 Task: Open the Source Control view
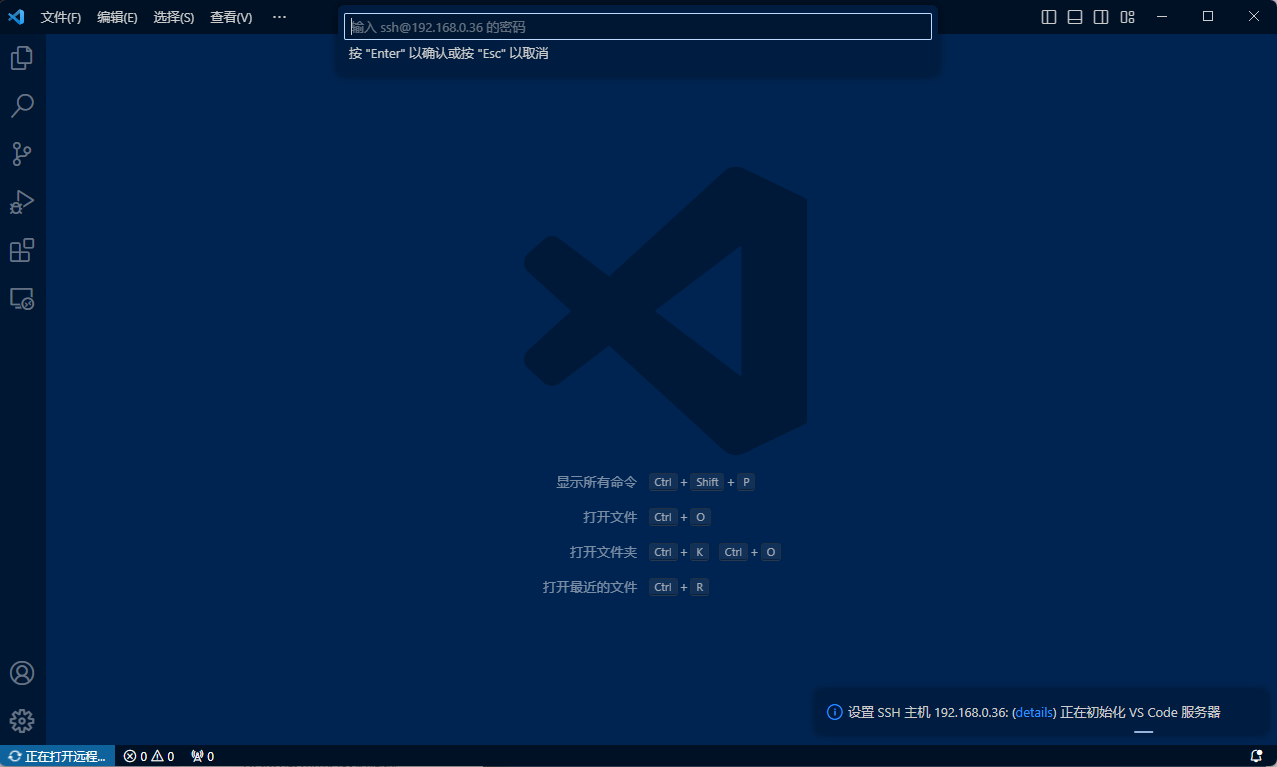(x=22, y=154)
